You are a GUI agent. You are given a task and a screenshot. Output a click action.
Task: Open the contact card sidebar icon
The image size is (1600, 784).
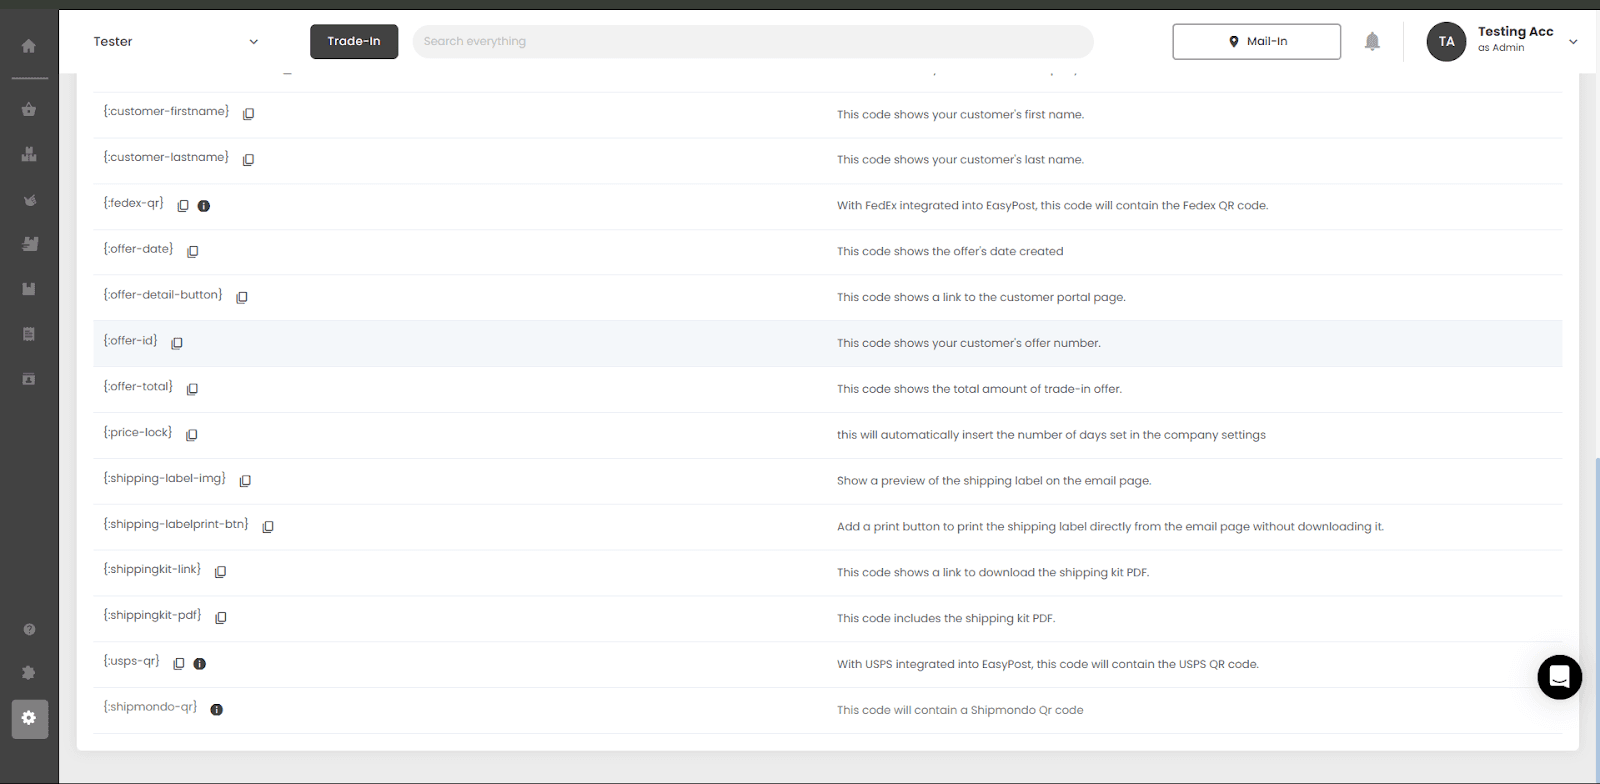point(29,379)
